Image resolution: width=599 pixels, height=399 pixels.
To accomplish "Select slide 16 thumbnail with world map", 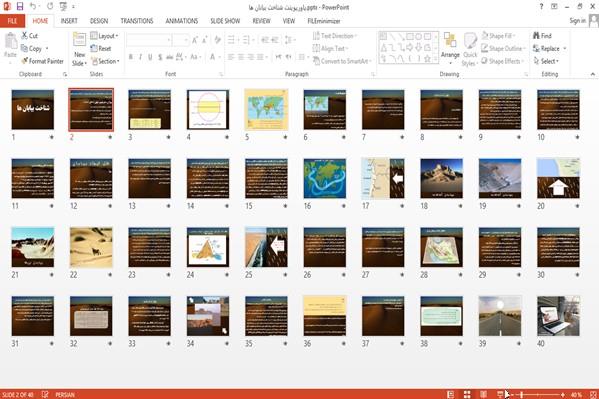I will pos(325,178).
